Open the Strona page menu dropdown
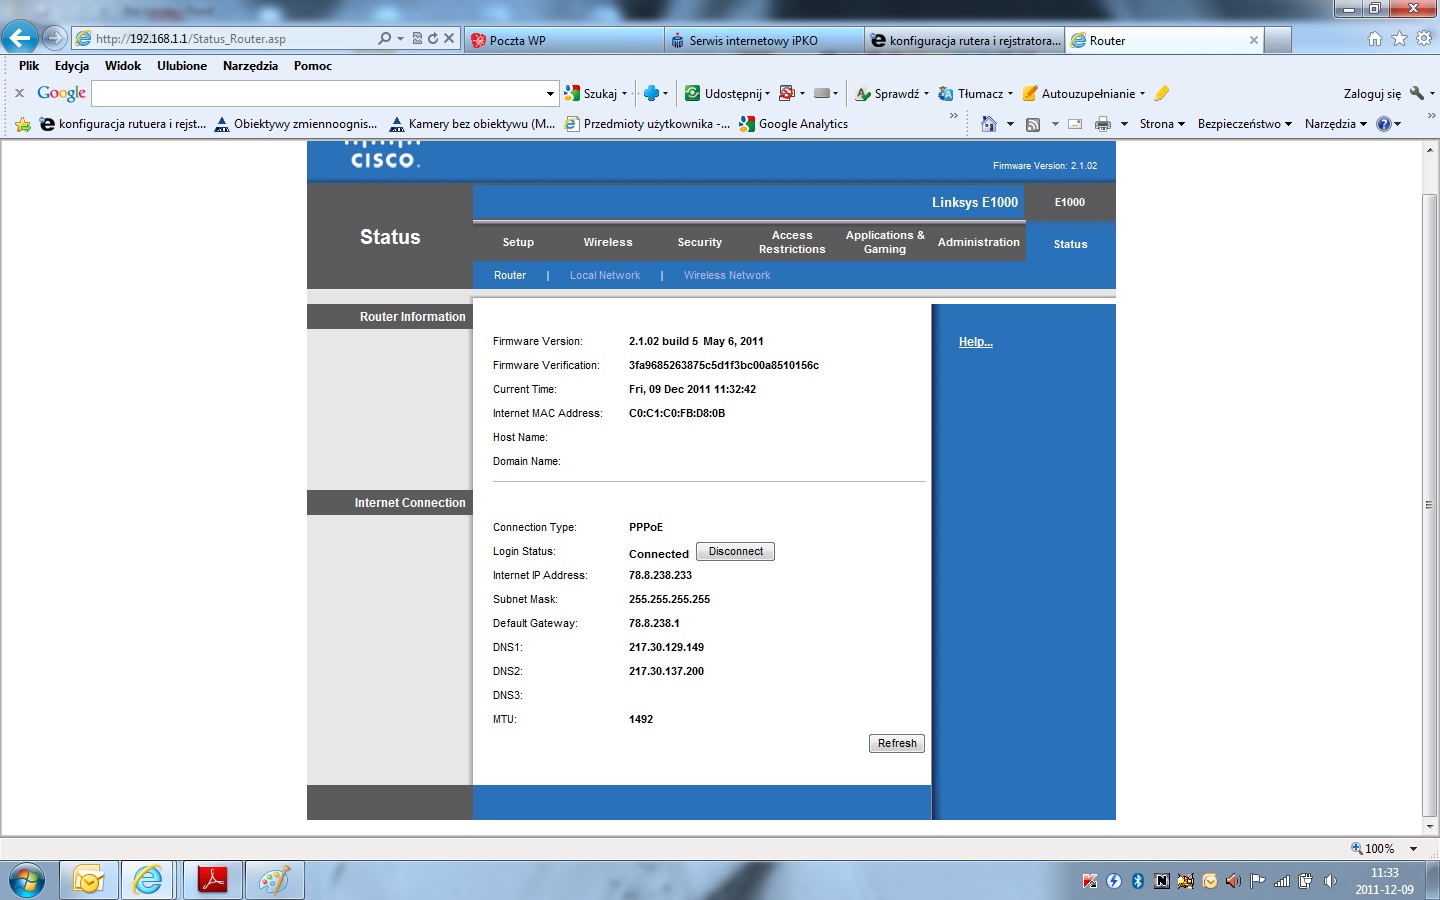This screenshot has height=900, width=1440. (x=1163, y=124)
